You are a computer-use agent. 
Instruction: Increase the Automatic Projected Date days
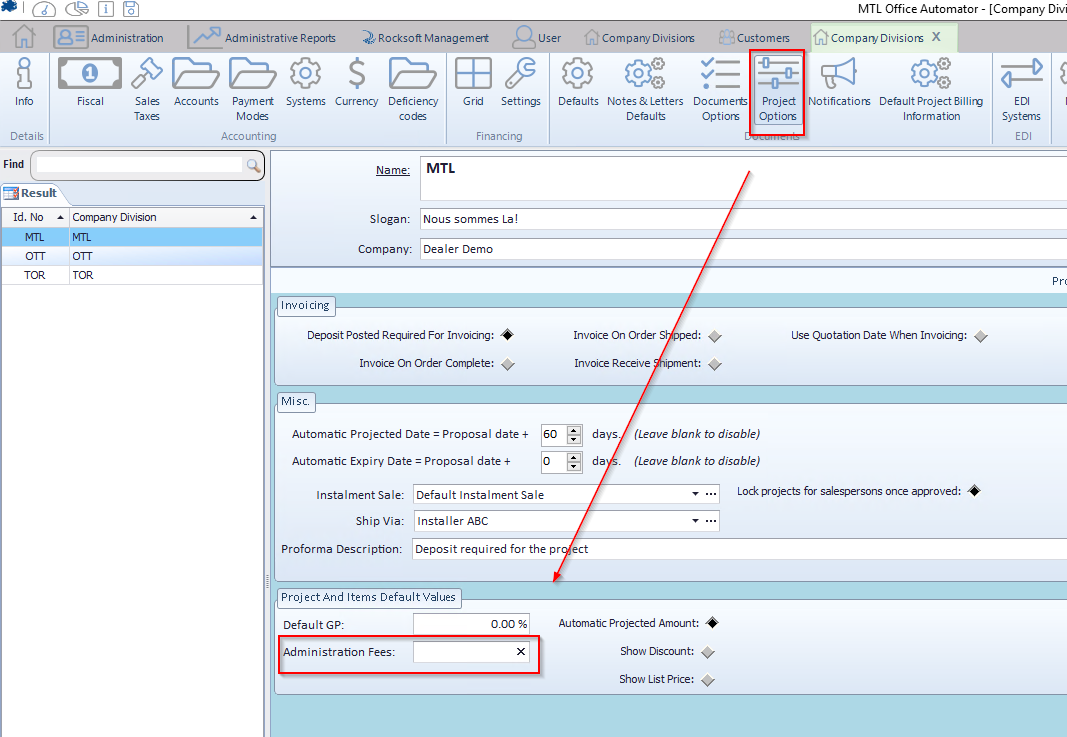tap(574, 430)
